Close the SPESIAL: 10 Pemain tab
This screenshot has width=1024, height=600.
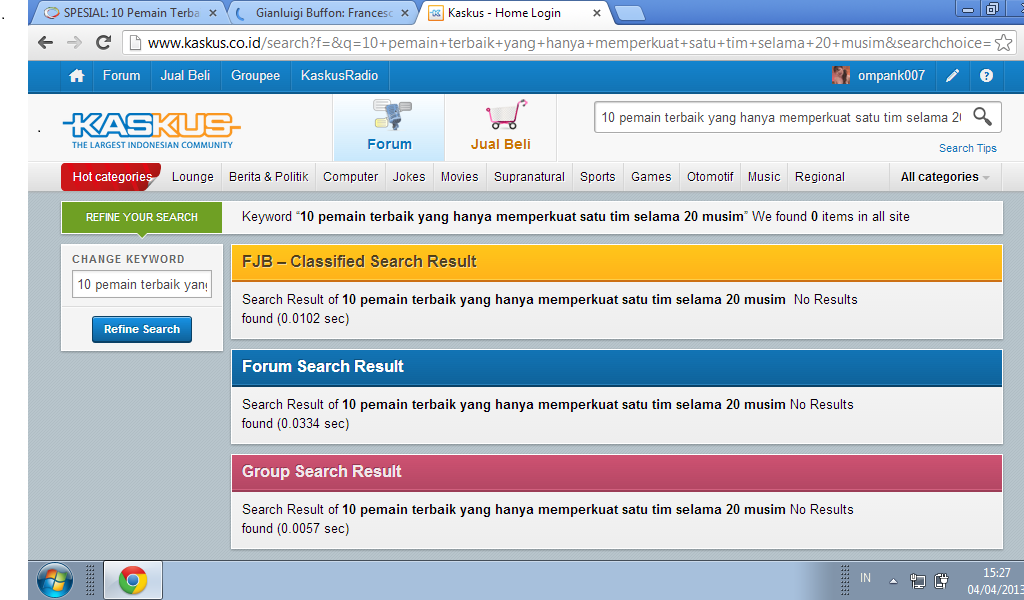212,13
